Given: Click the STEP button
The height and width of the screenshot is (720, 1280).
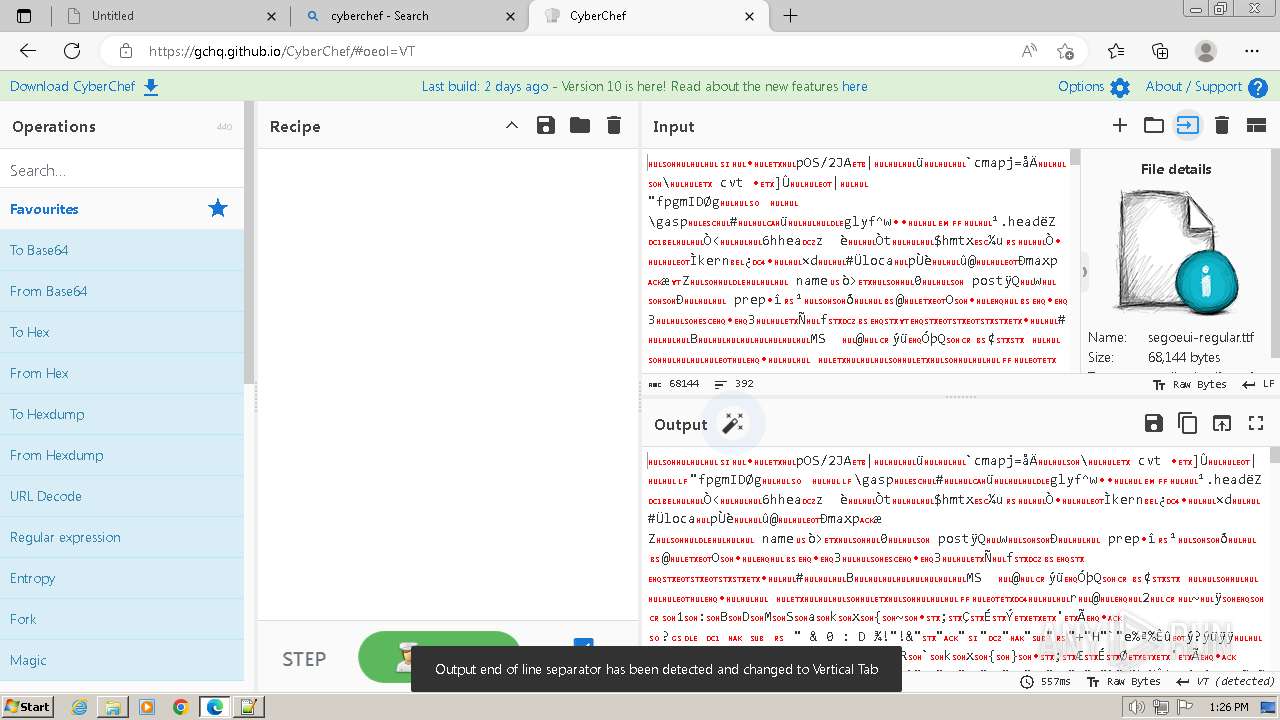Looking at the screenshot, I should pos(304,659).
